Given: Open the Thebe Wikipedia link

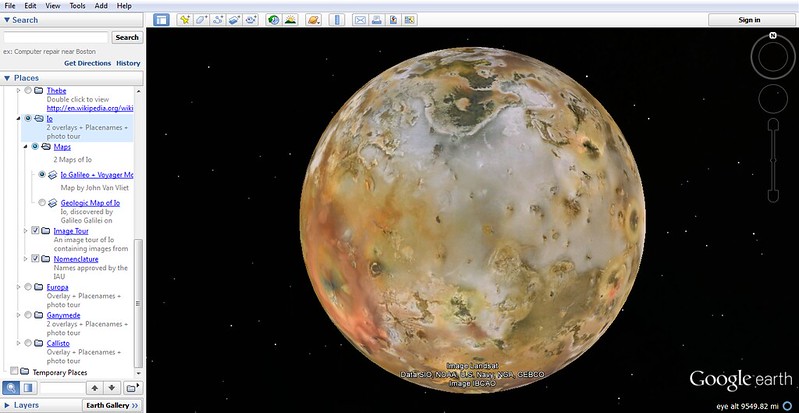Looking at the screenshot, I should 90,108.
